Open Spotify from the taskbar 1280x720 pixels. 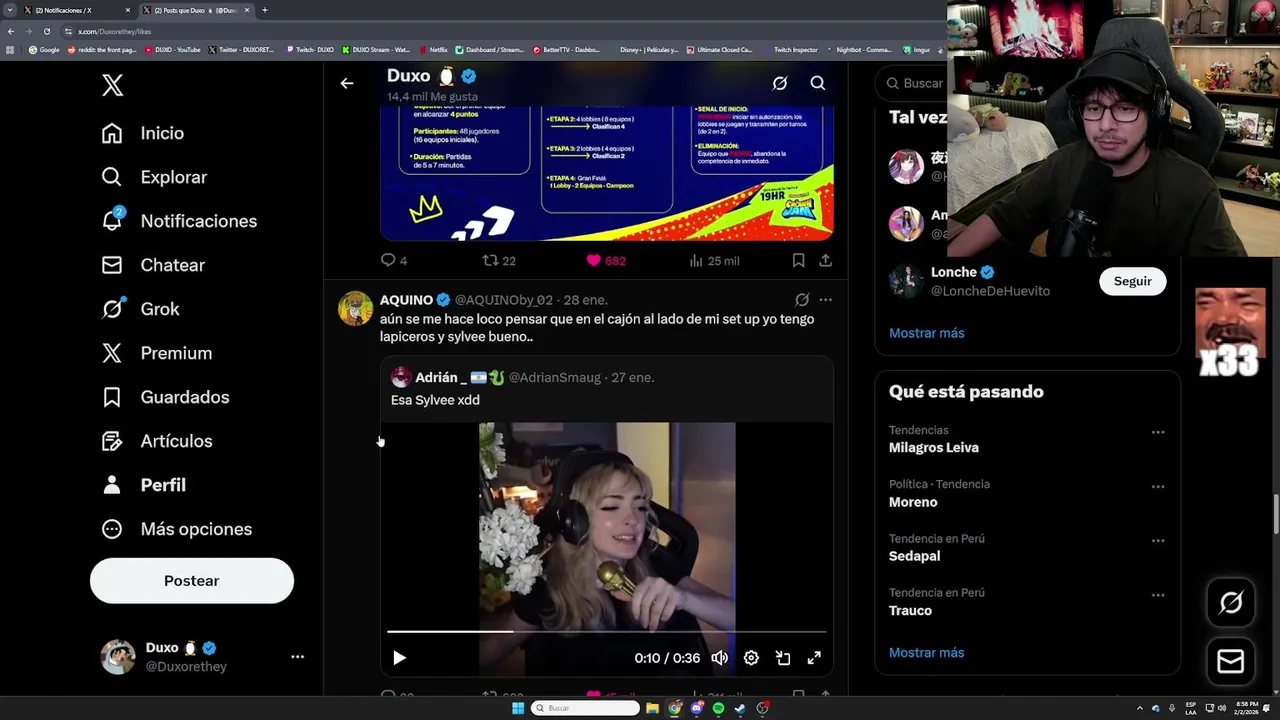pyautogui.click(x=718, y=708)
